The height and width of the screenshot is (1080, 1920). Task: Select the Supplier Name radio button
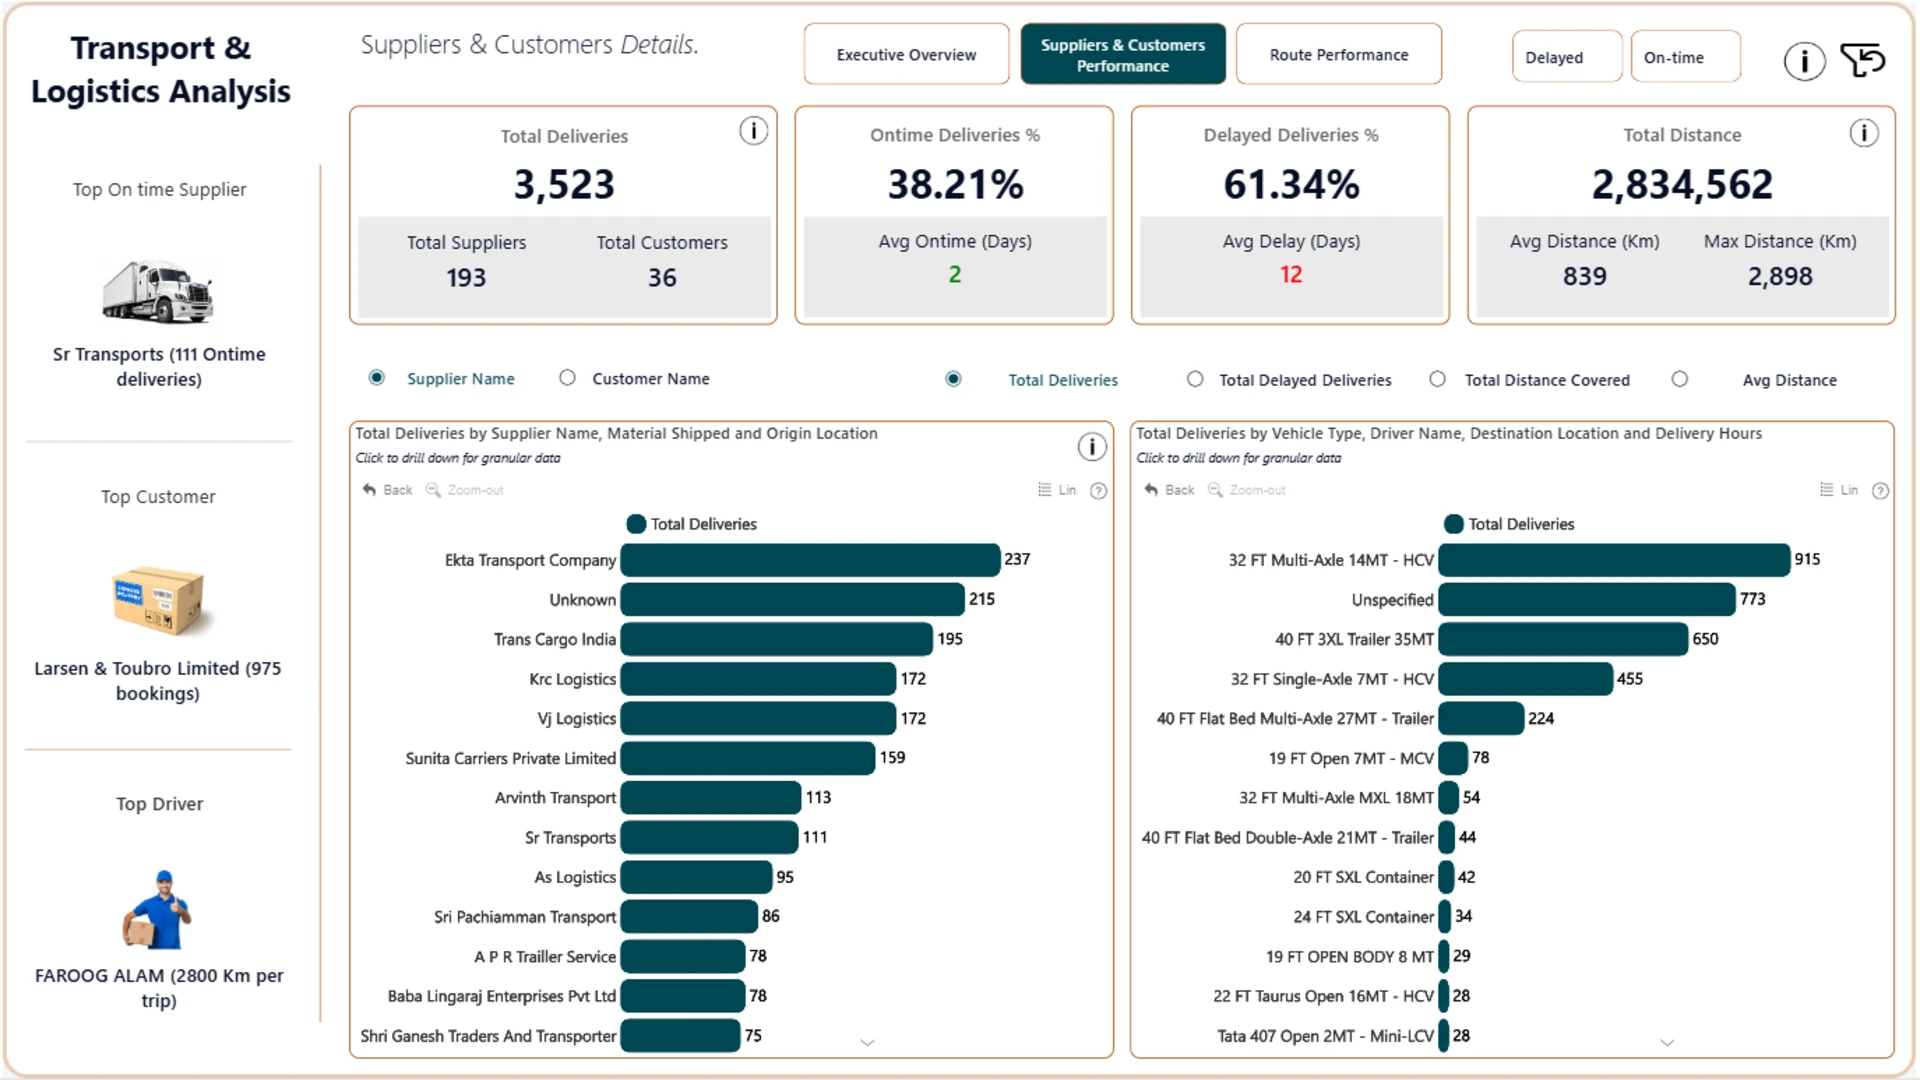(376, 378)
